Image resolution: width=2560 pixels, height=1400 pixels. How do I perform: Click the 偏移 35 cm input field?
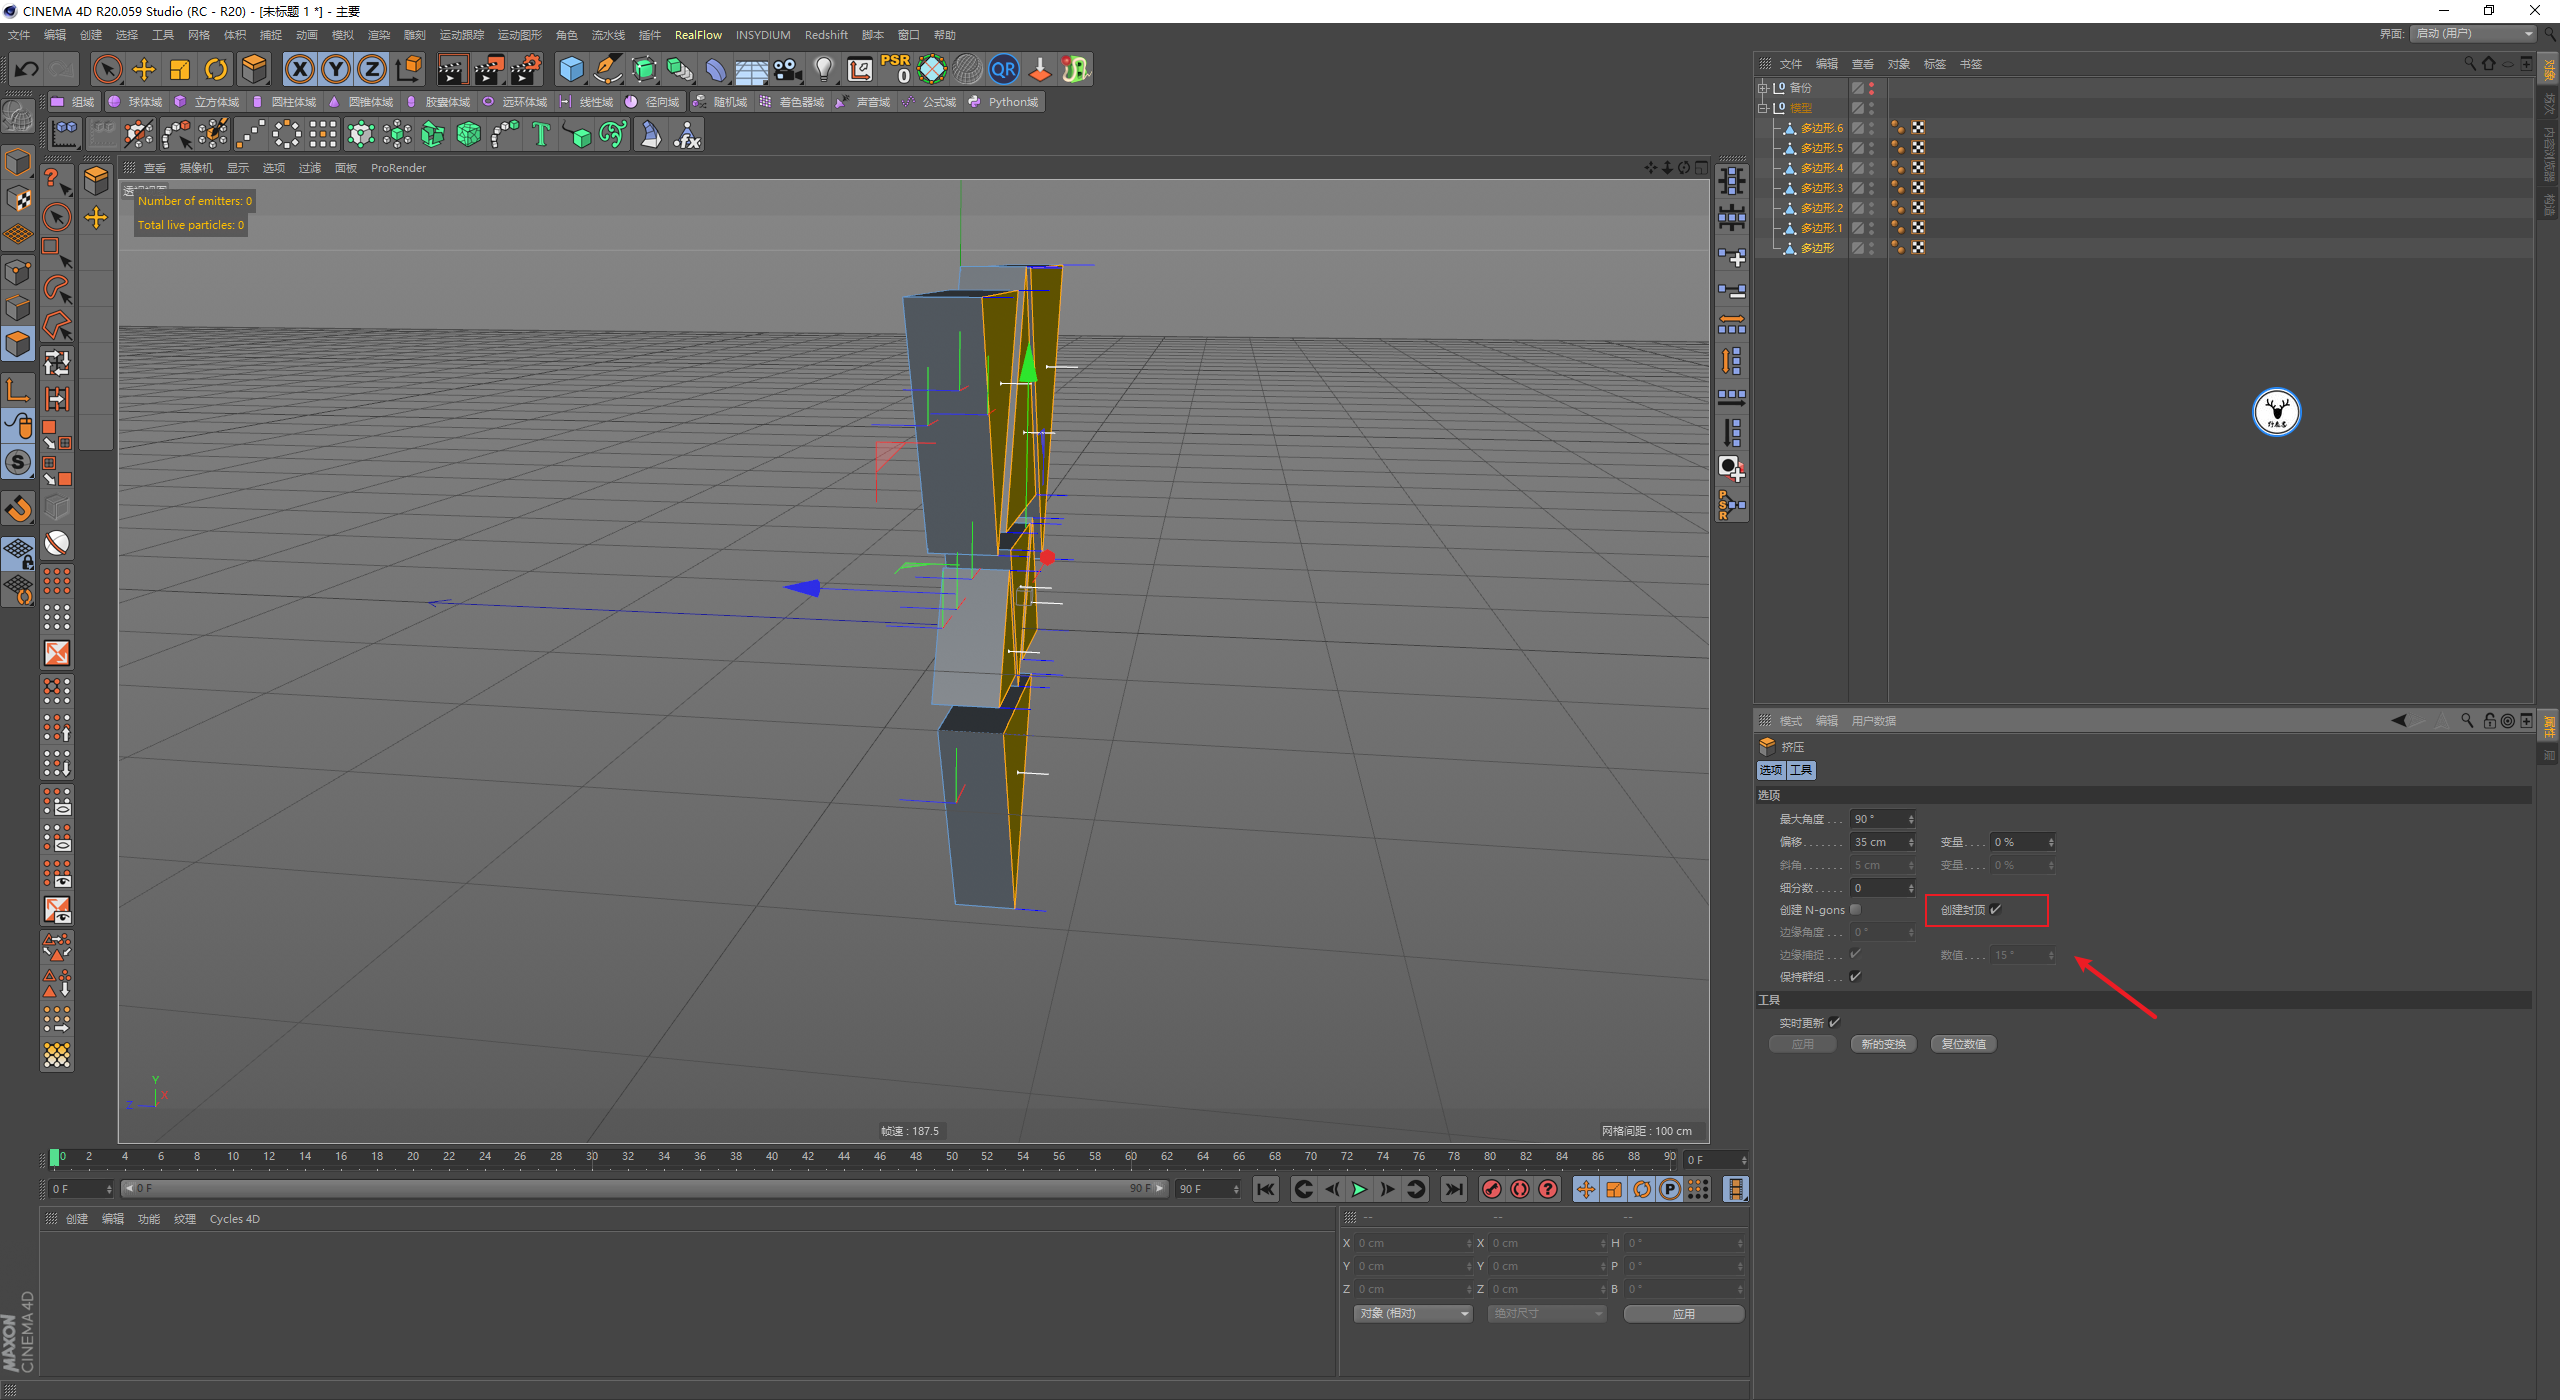click(x=1878, y=842)
